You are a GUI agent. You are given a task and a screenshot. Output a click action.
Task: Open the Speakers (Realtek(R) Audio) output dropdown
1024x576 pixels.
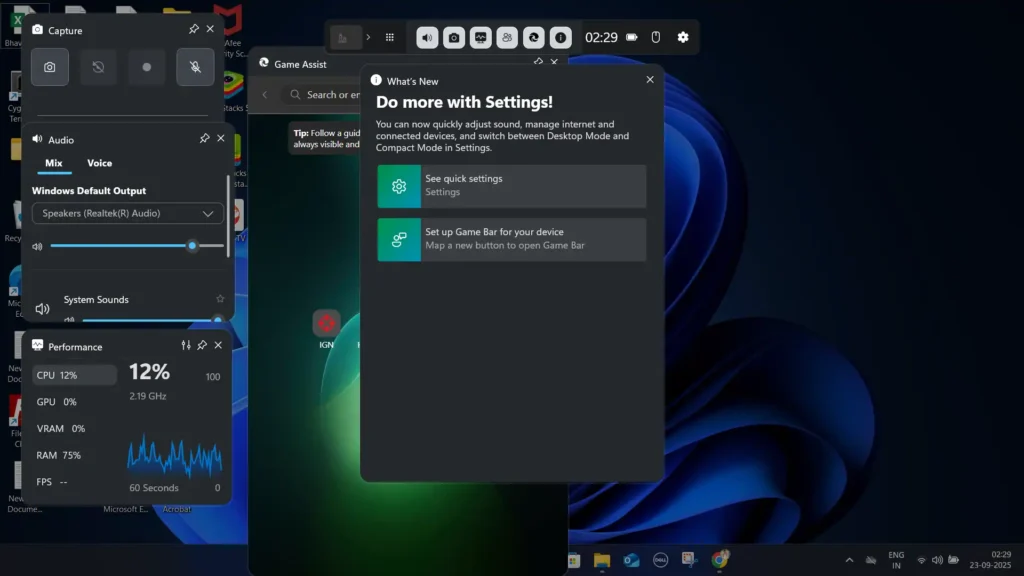[x=127, y=214]
